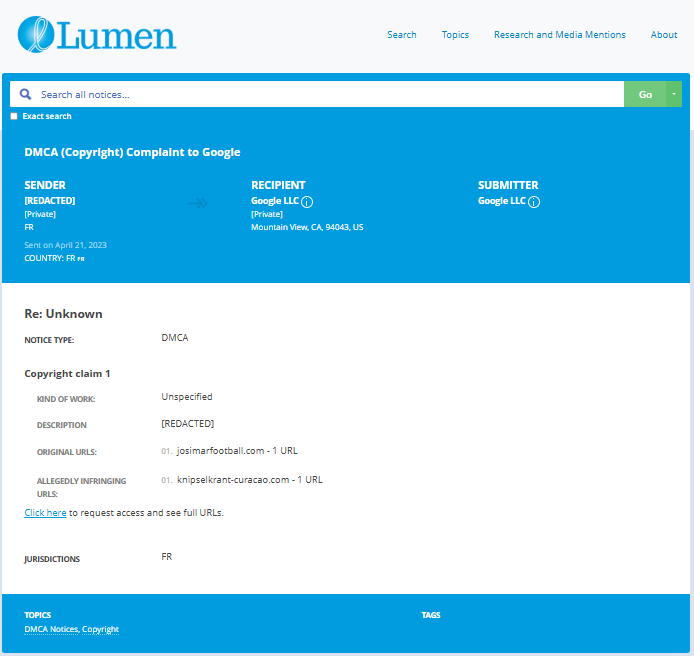
Task: Click the green Go button
Action: click(x=645, y=94)
